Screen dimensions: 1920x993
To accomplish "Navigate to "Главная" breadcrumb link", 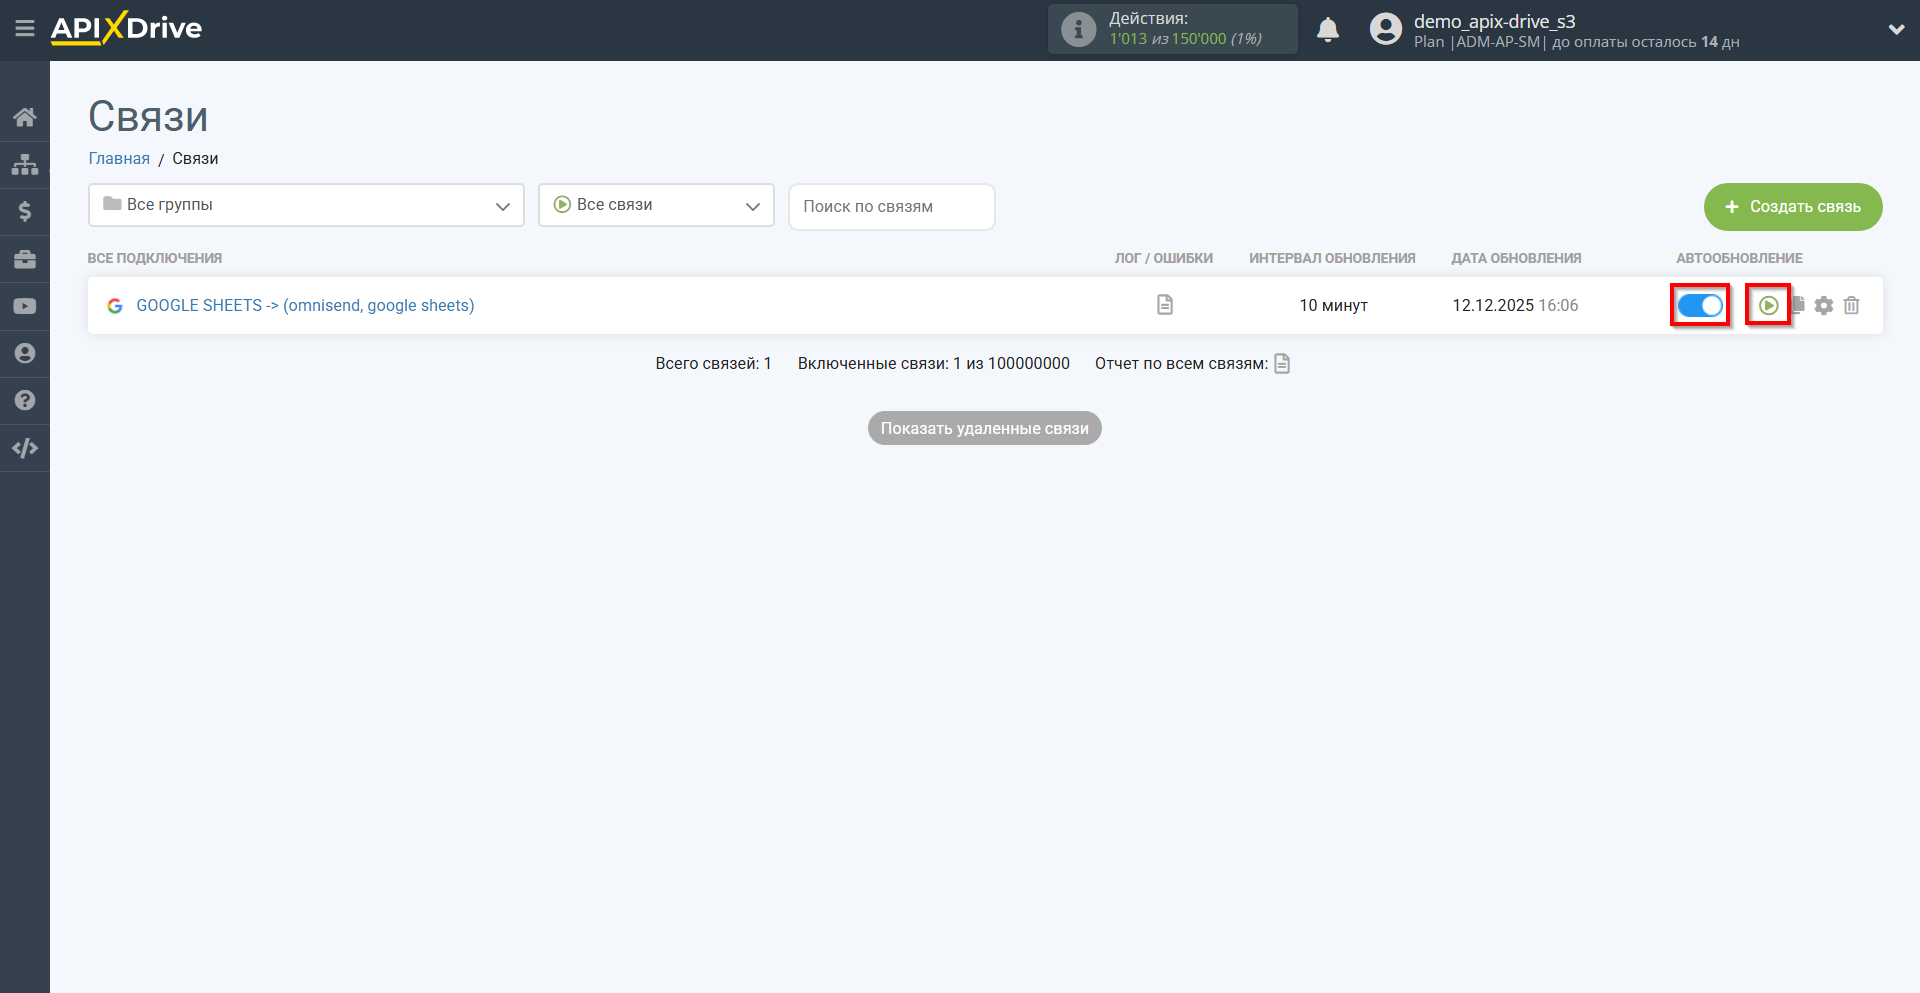I will click(x=119, y=158).
